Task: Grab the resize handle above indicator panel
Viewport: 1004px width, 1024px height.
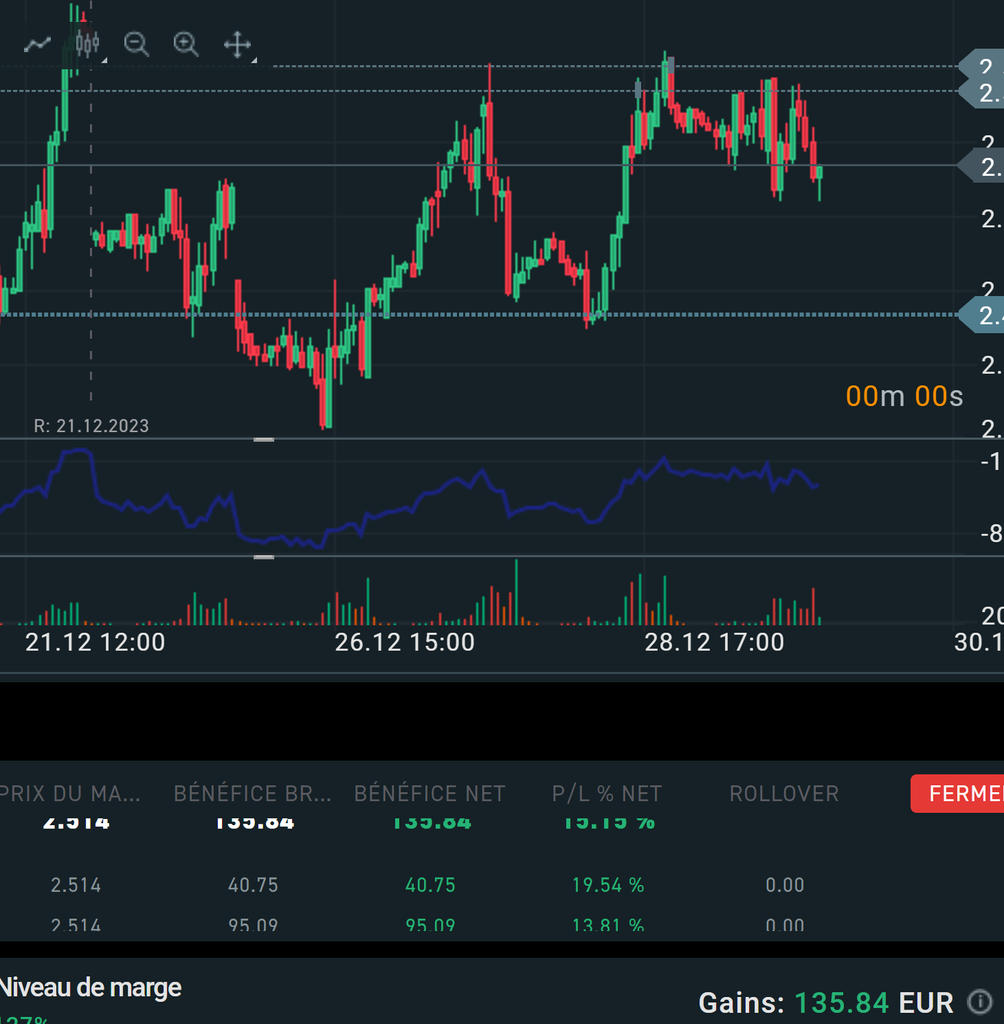Action: click(x=264, y=439)
